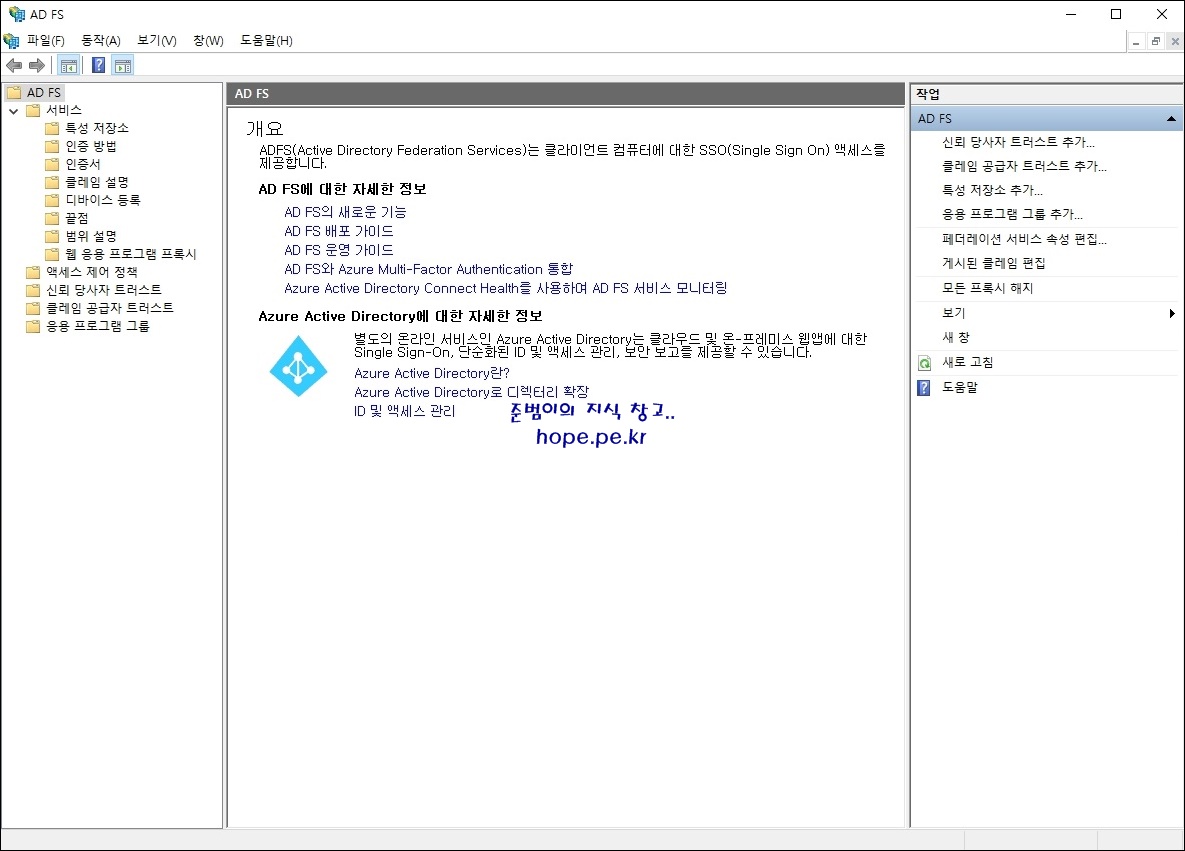Click the 도움말 question mark icon in actions
Image resolution: width=1185 pixels, height=851 pixels.
[x=924, y=388]
